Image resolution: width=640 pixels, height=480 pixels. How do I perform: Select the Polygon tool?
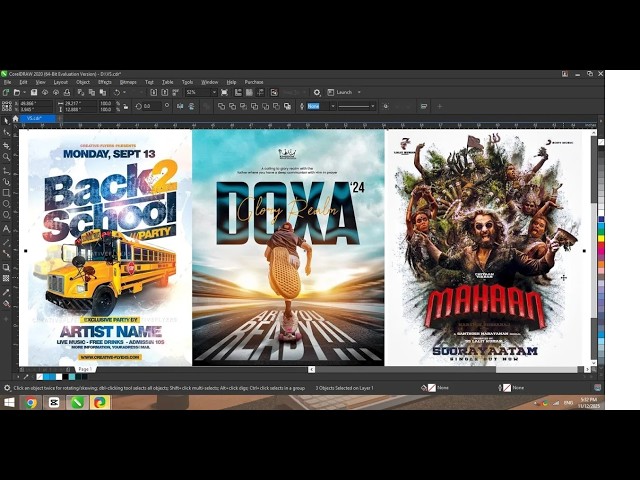(6, 215)
